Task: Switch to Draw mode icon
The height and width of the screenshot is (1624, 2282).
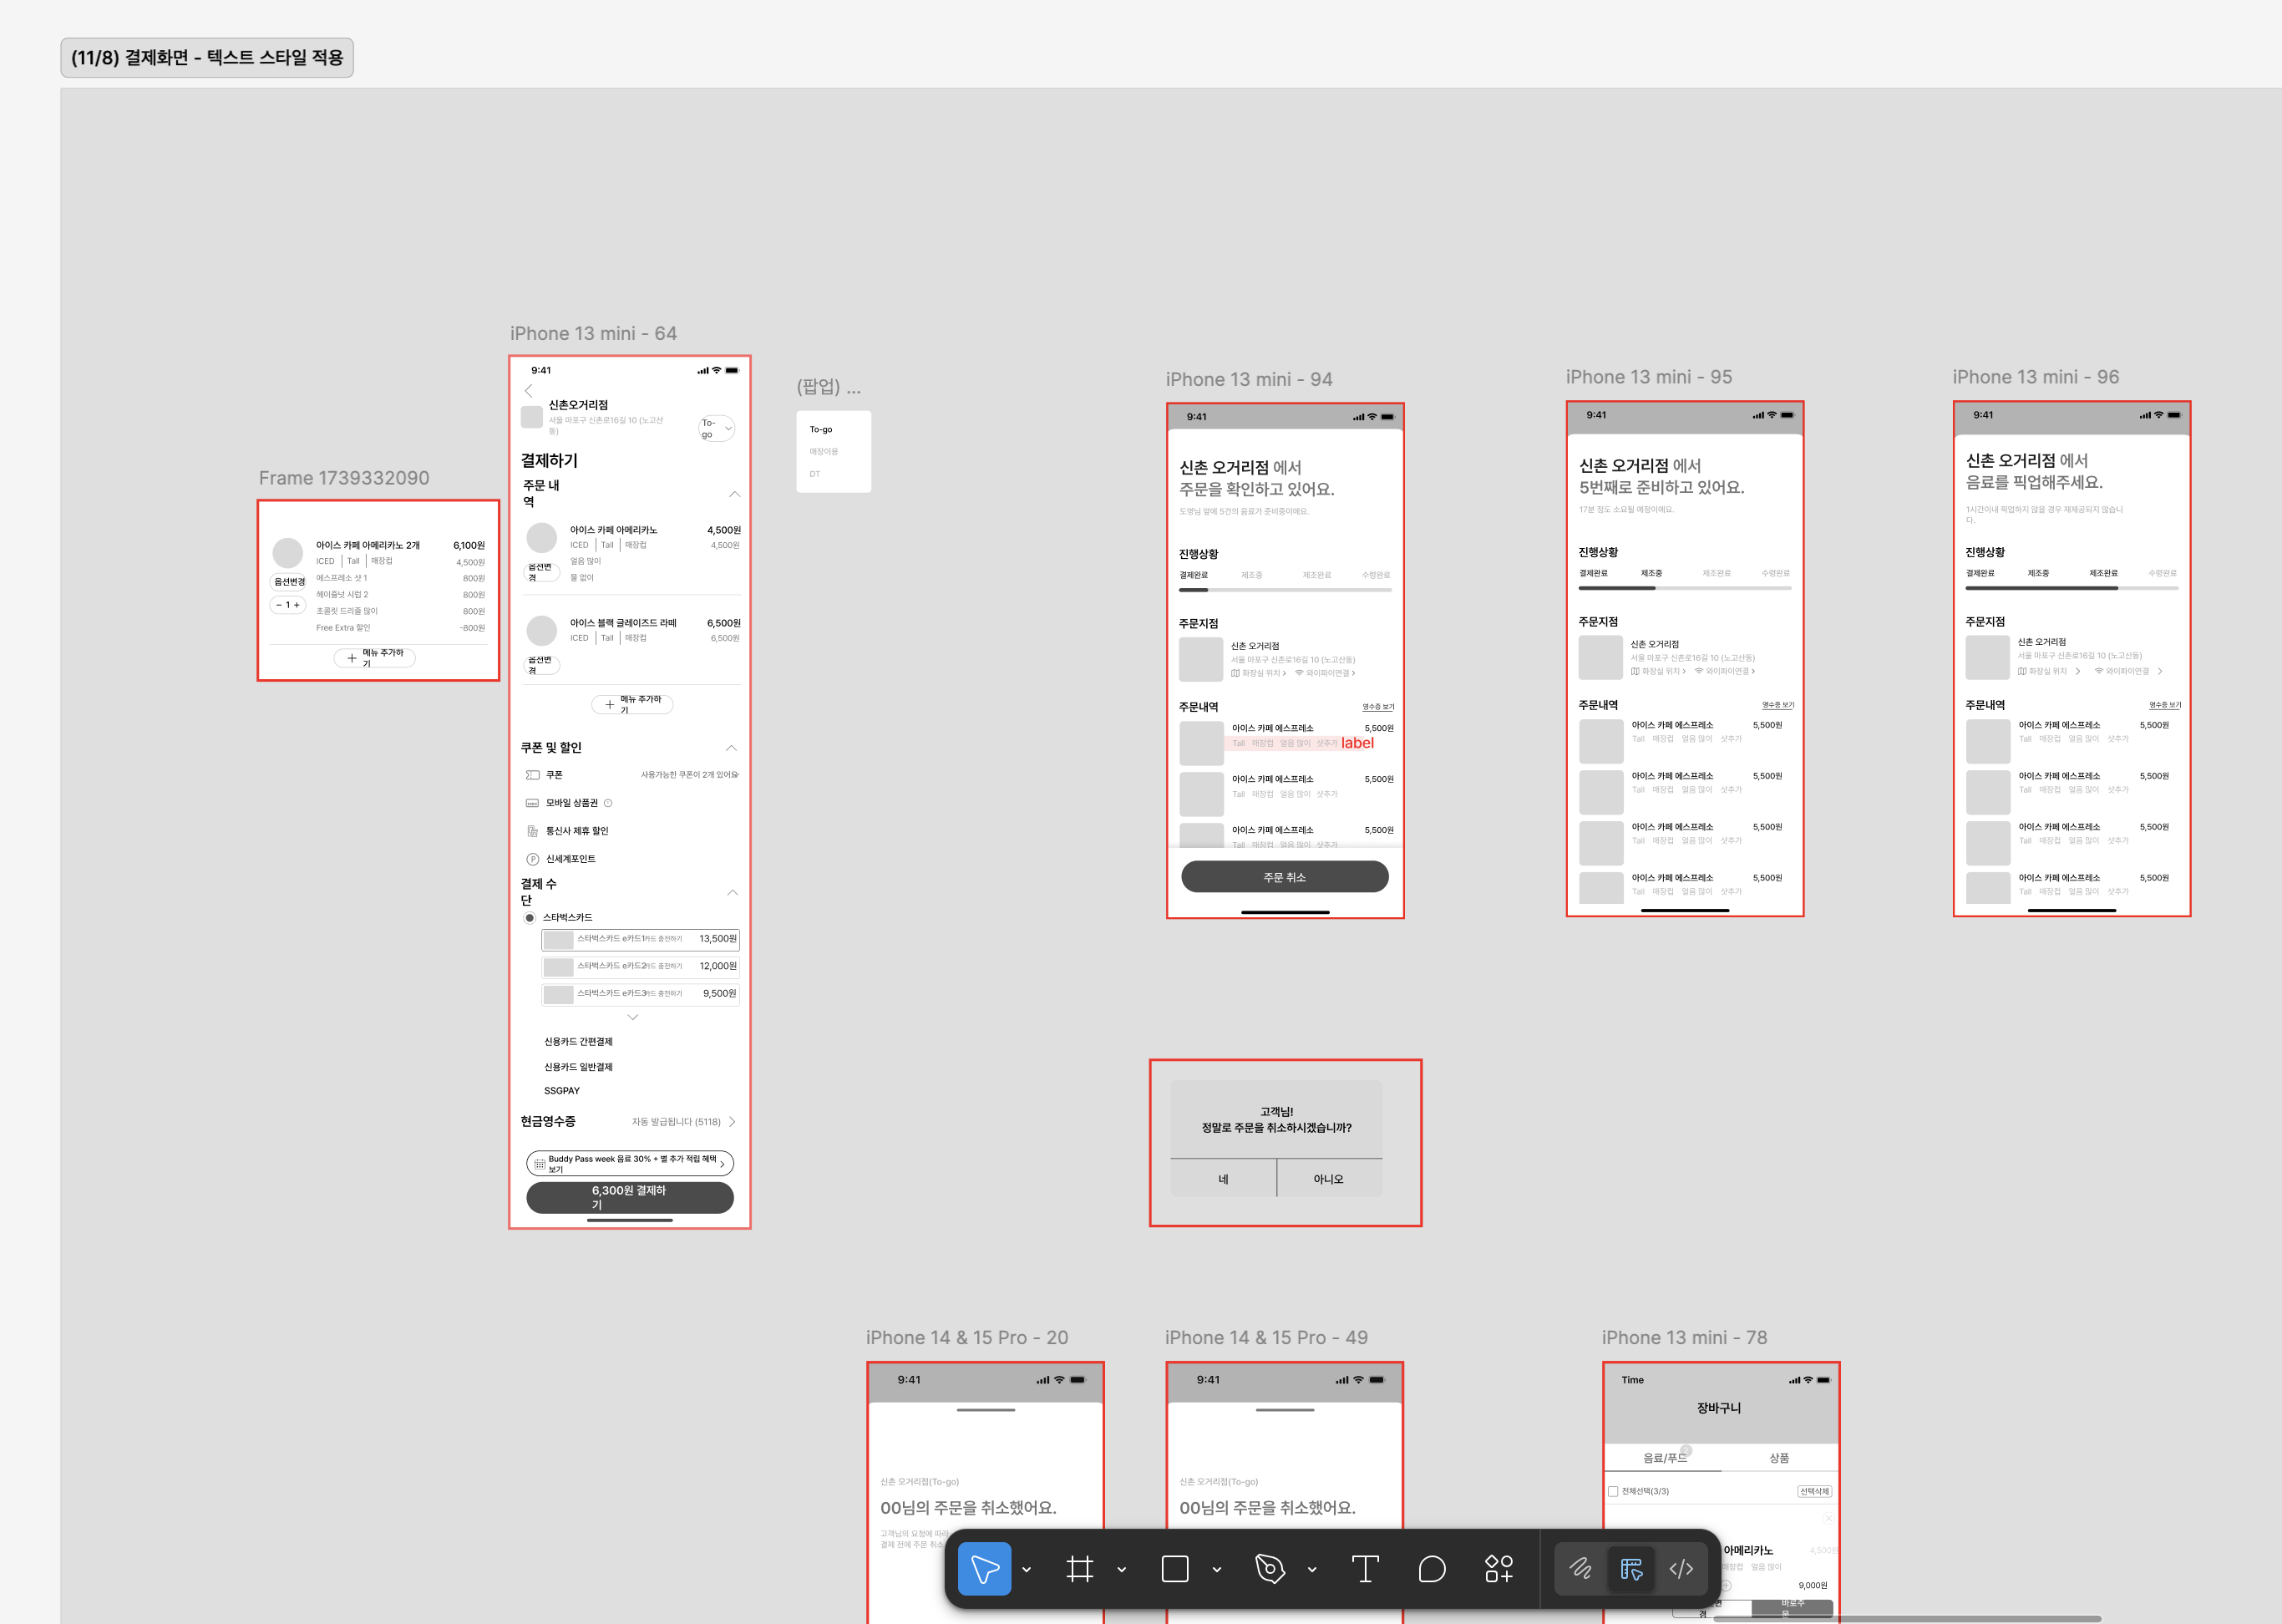Action: pos(1580,1569)
